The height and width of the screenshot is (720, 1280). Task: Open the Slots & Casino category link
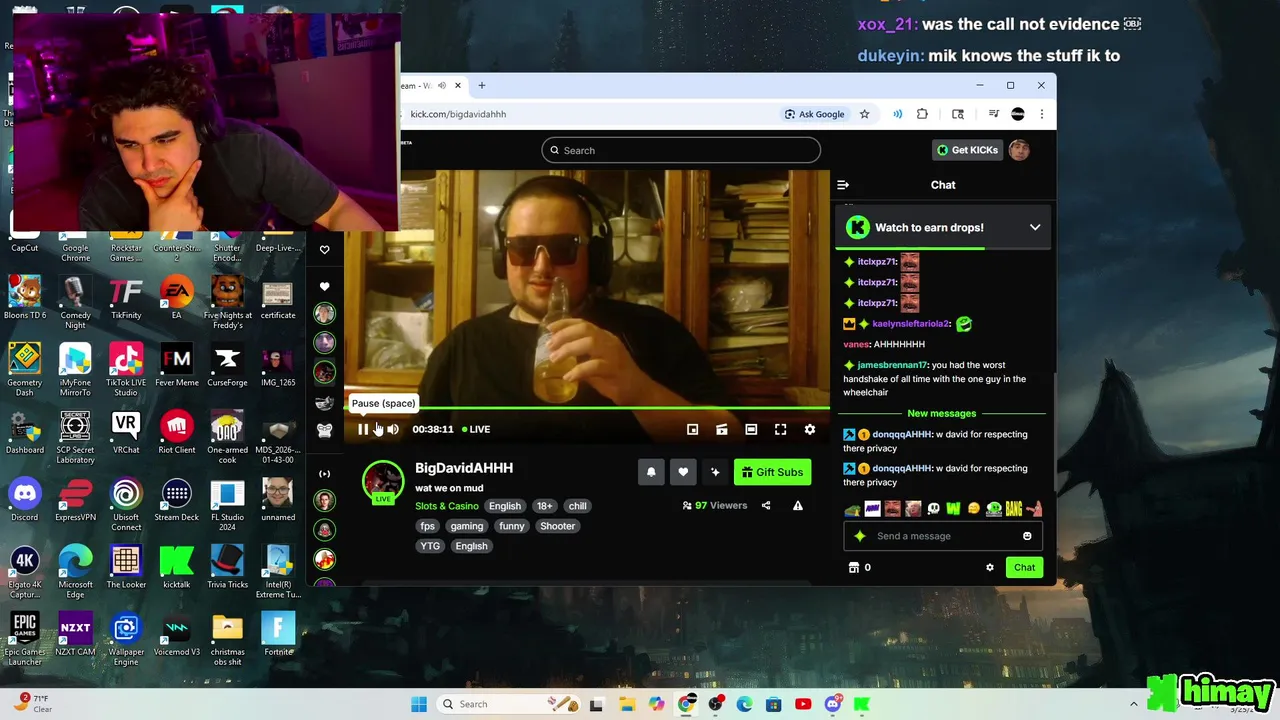[447, 506]
